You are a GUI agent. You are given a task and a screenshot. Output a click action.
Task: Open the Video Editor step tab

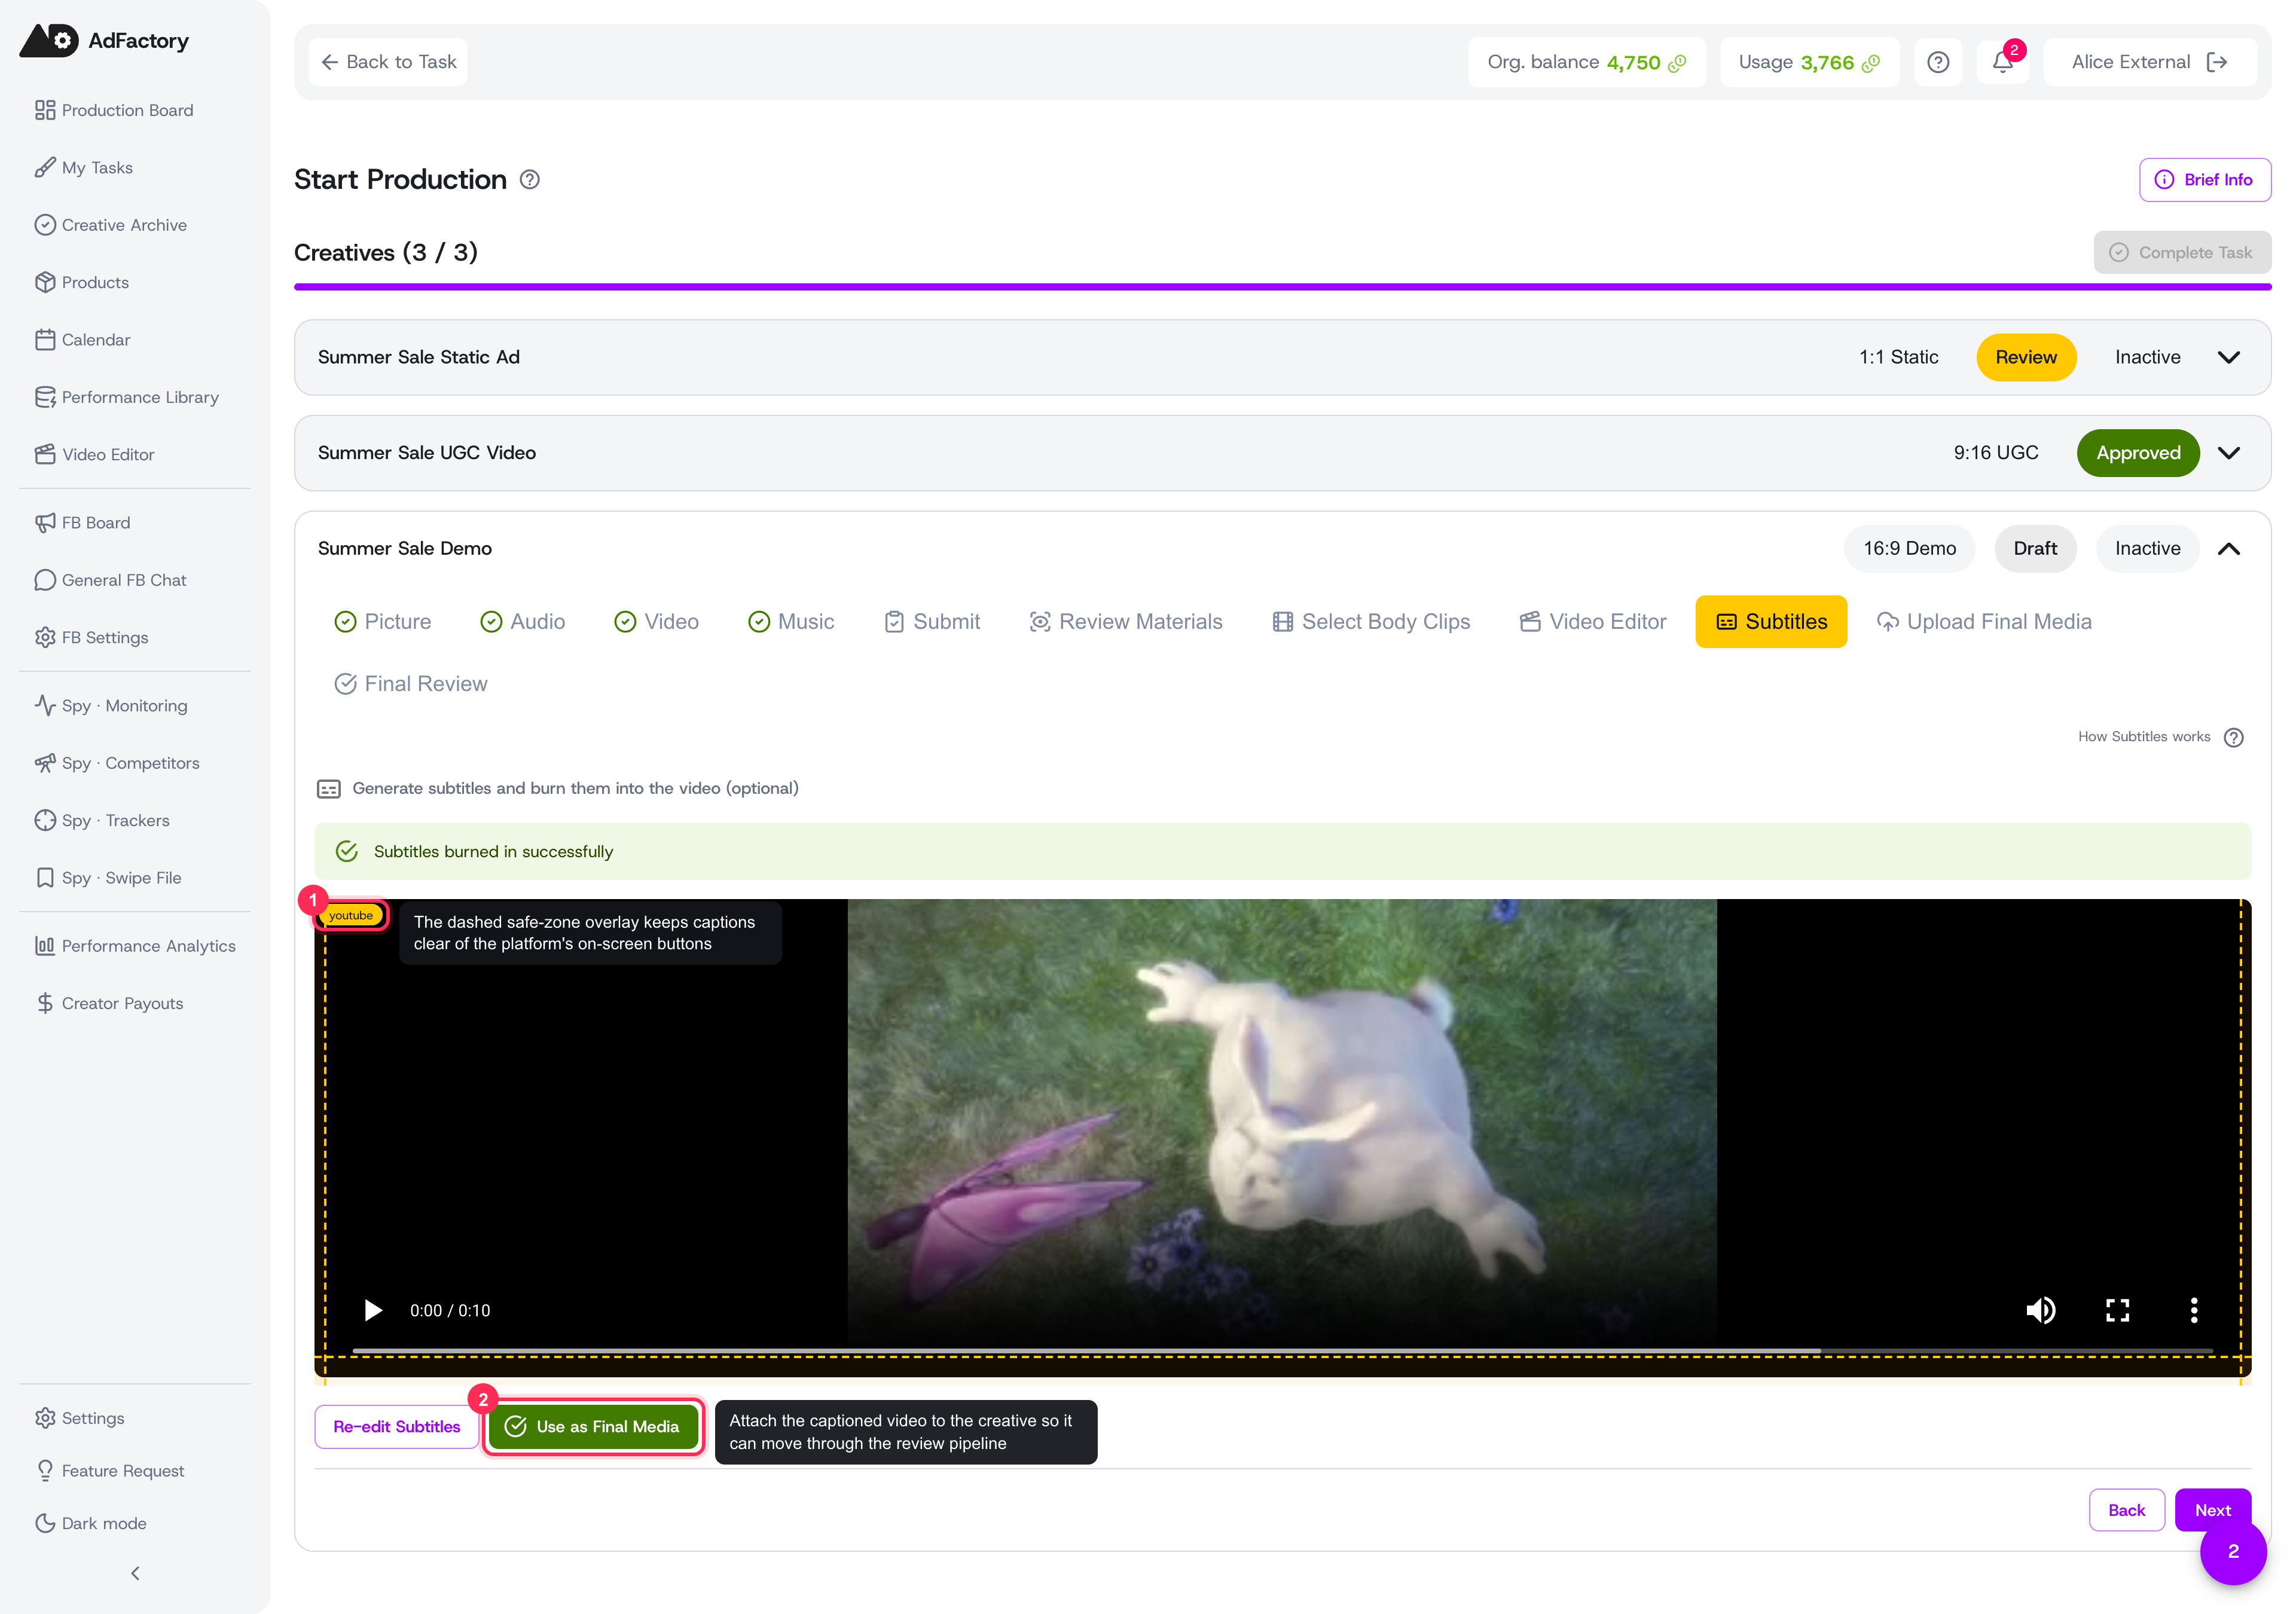(x=1592, y=622)
